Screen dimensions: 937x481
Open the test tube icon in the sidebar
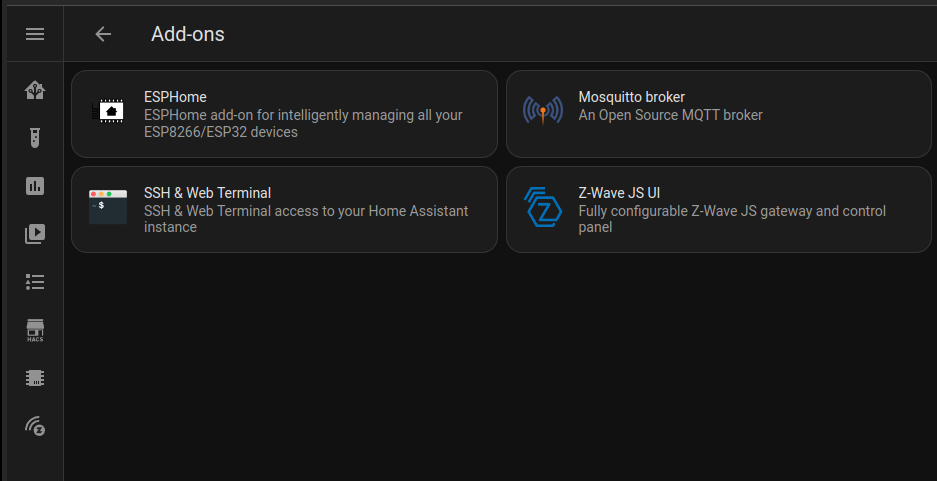(35, 138)
